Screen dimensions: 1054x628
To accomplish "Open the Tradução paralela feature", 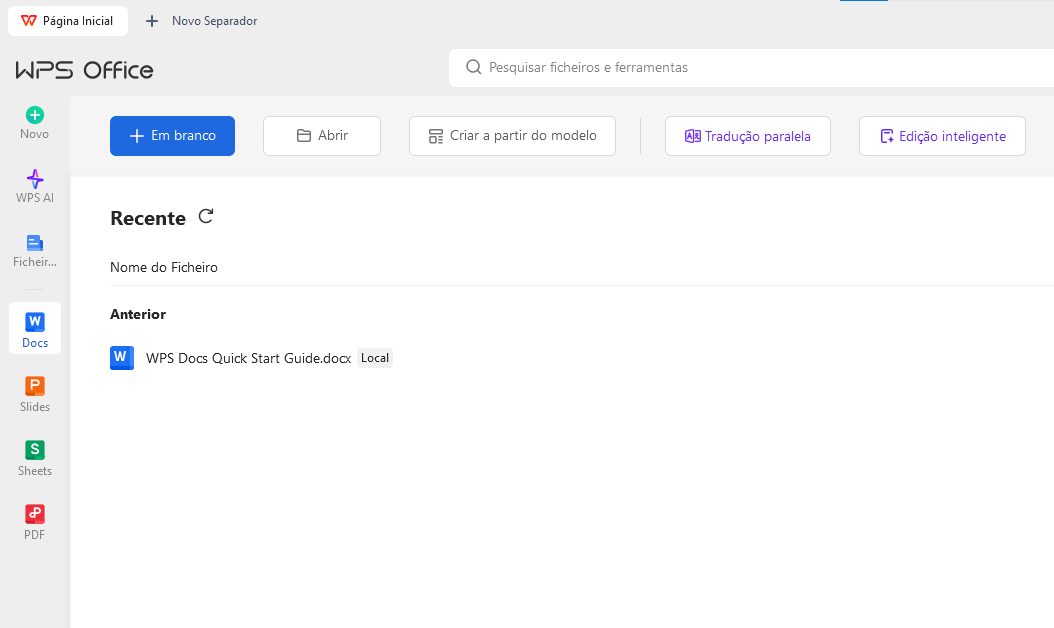I will click(747, 136).
